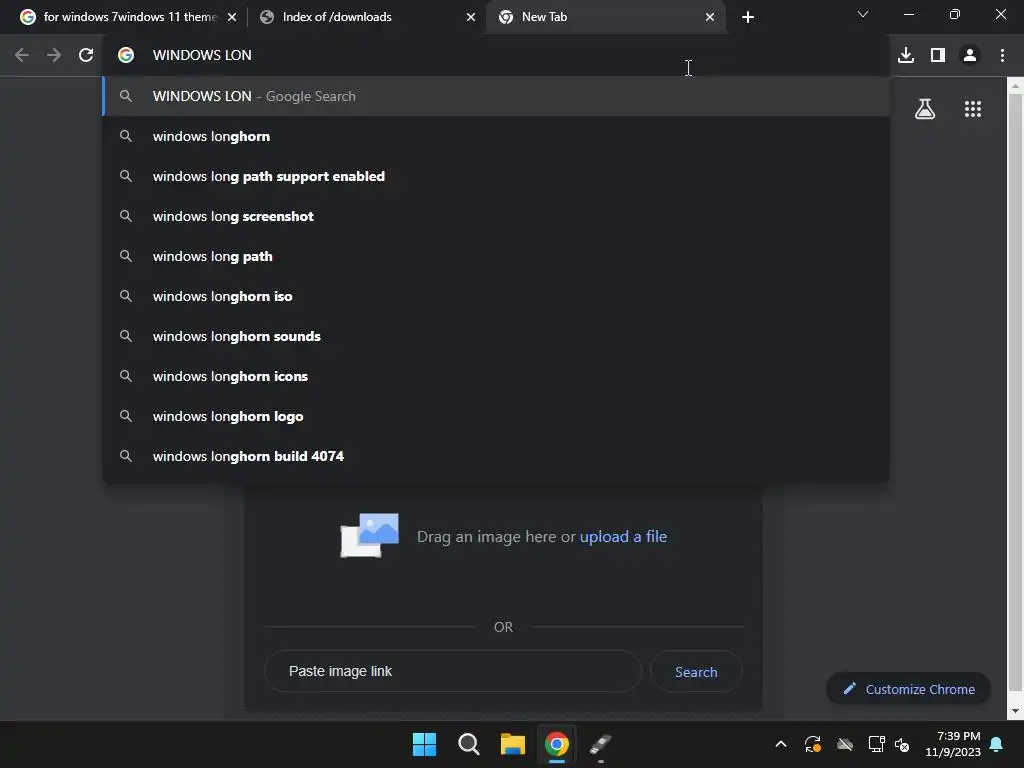Screen dimensions: 1024x768
Task: Click the address bar text 'WINDOWS LON'
Action: coord(202,55)
